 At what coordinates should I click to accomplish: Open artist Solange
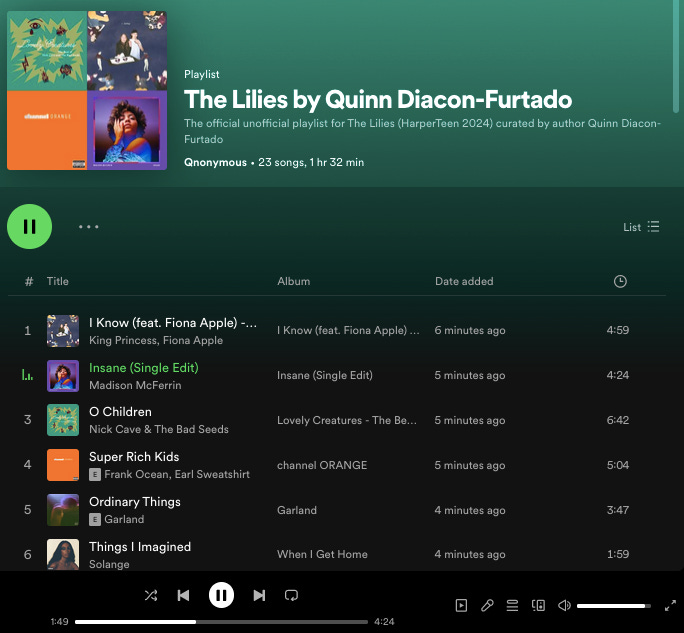[109, 564]
